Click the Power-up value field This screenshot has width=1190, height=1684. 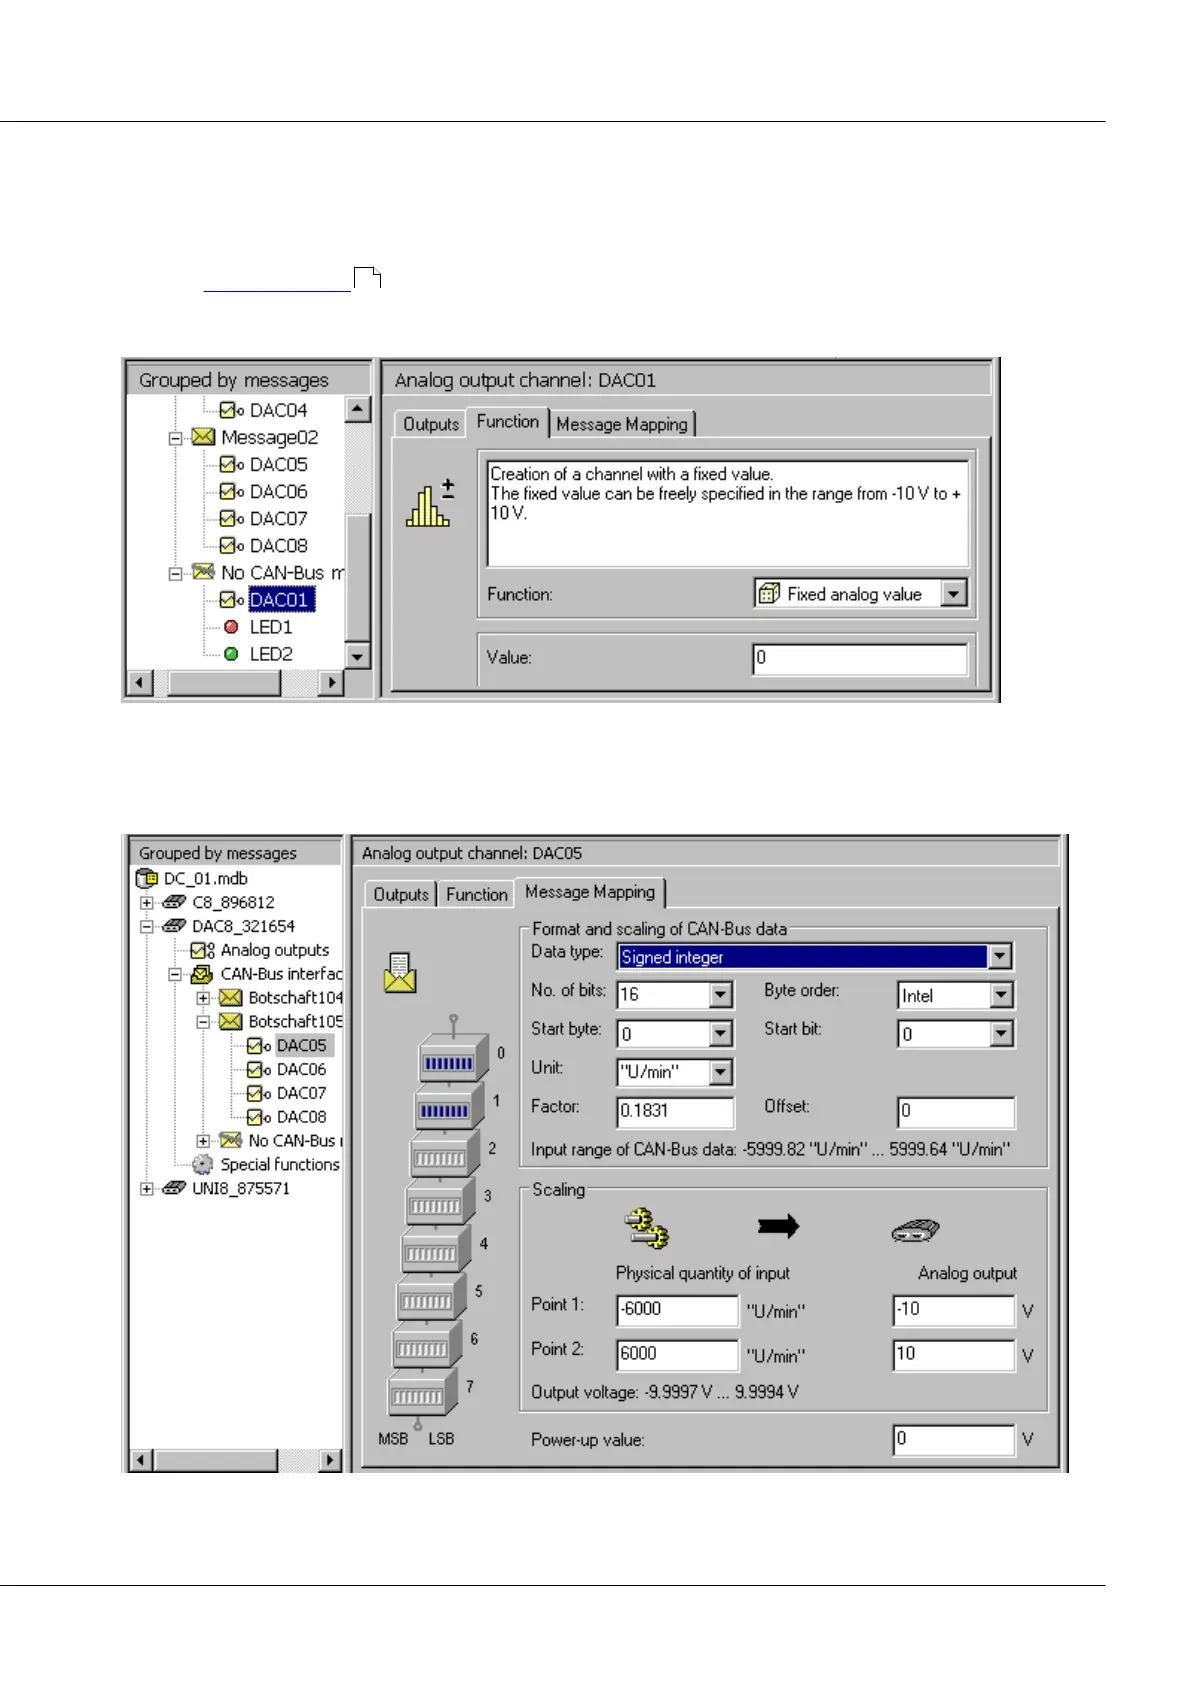point(954,1439)
